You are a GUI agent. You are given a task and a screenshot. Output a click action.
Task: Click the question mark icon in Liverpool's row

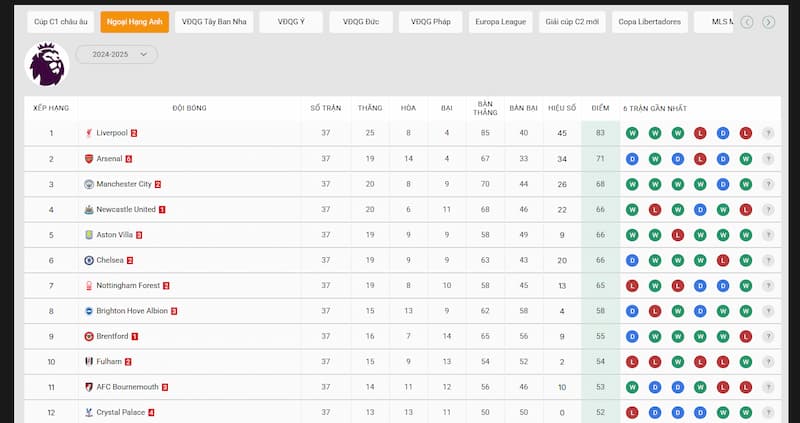click(x=768, y=133)
